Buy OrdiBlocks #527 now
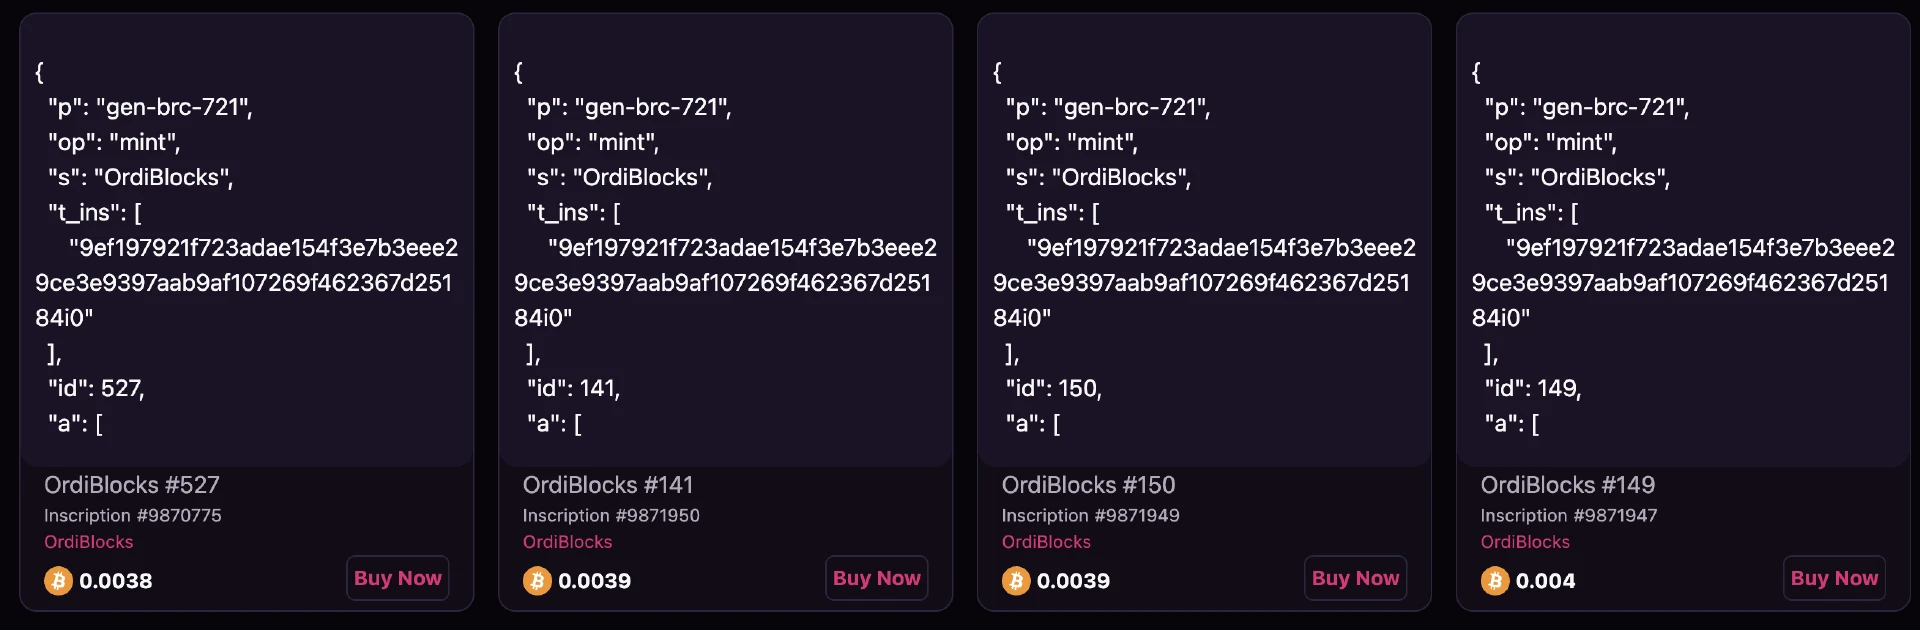1920x630 pixels. point(397,578)
